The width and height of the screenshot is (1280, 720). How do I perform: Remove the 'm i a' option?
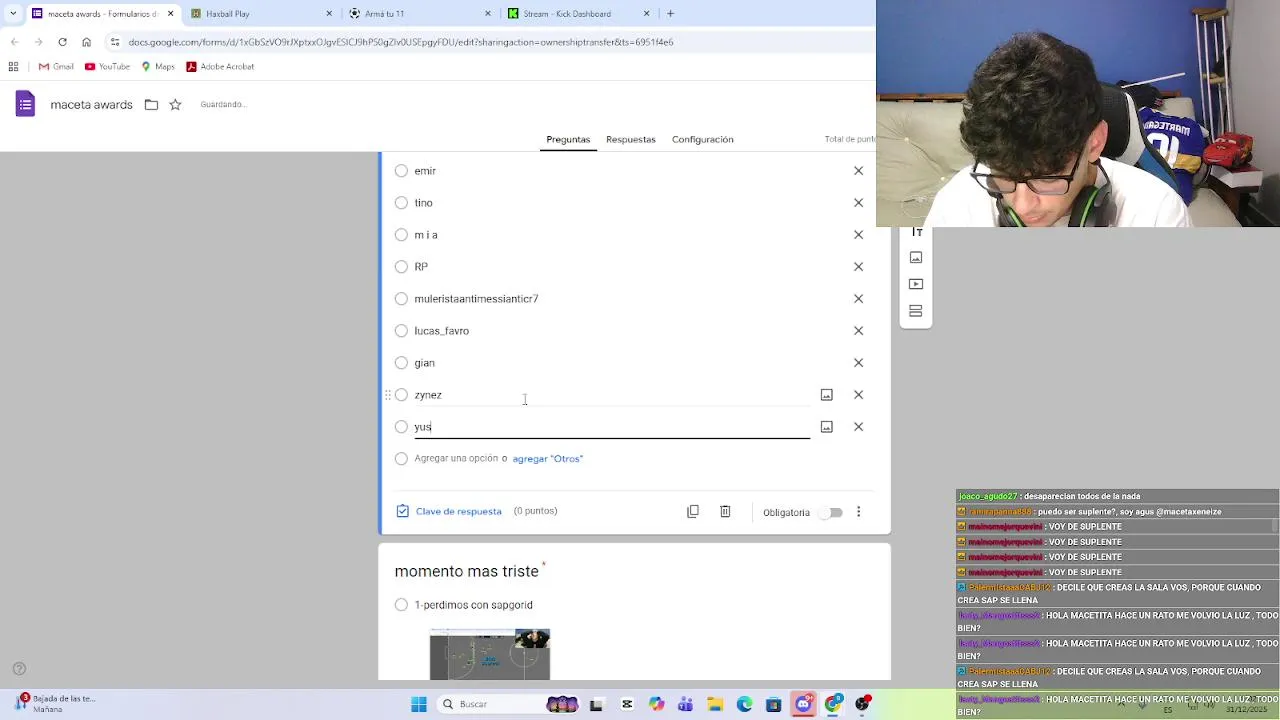(858, 235)
